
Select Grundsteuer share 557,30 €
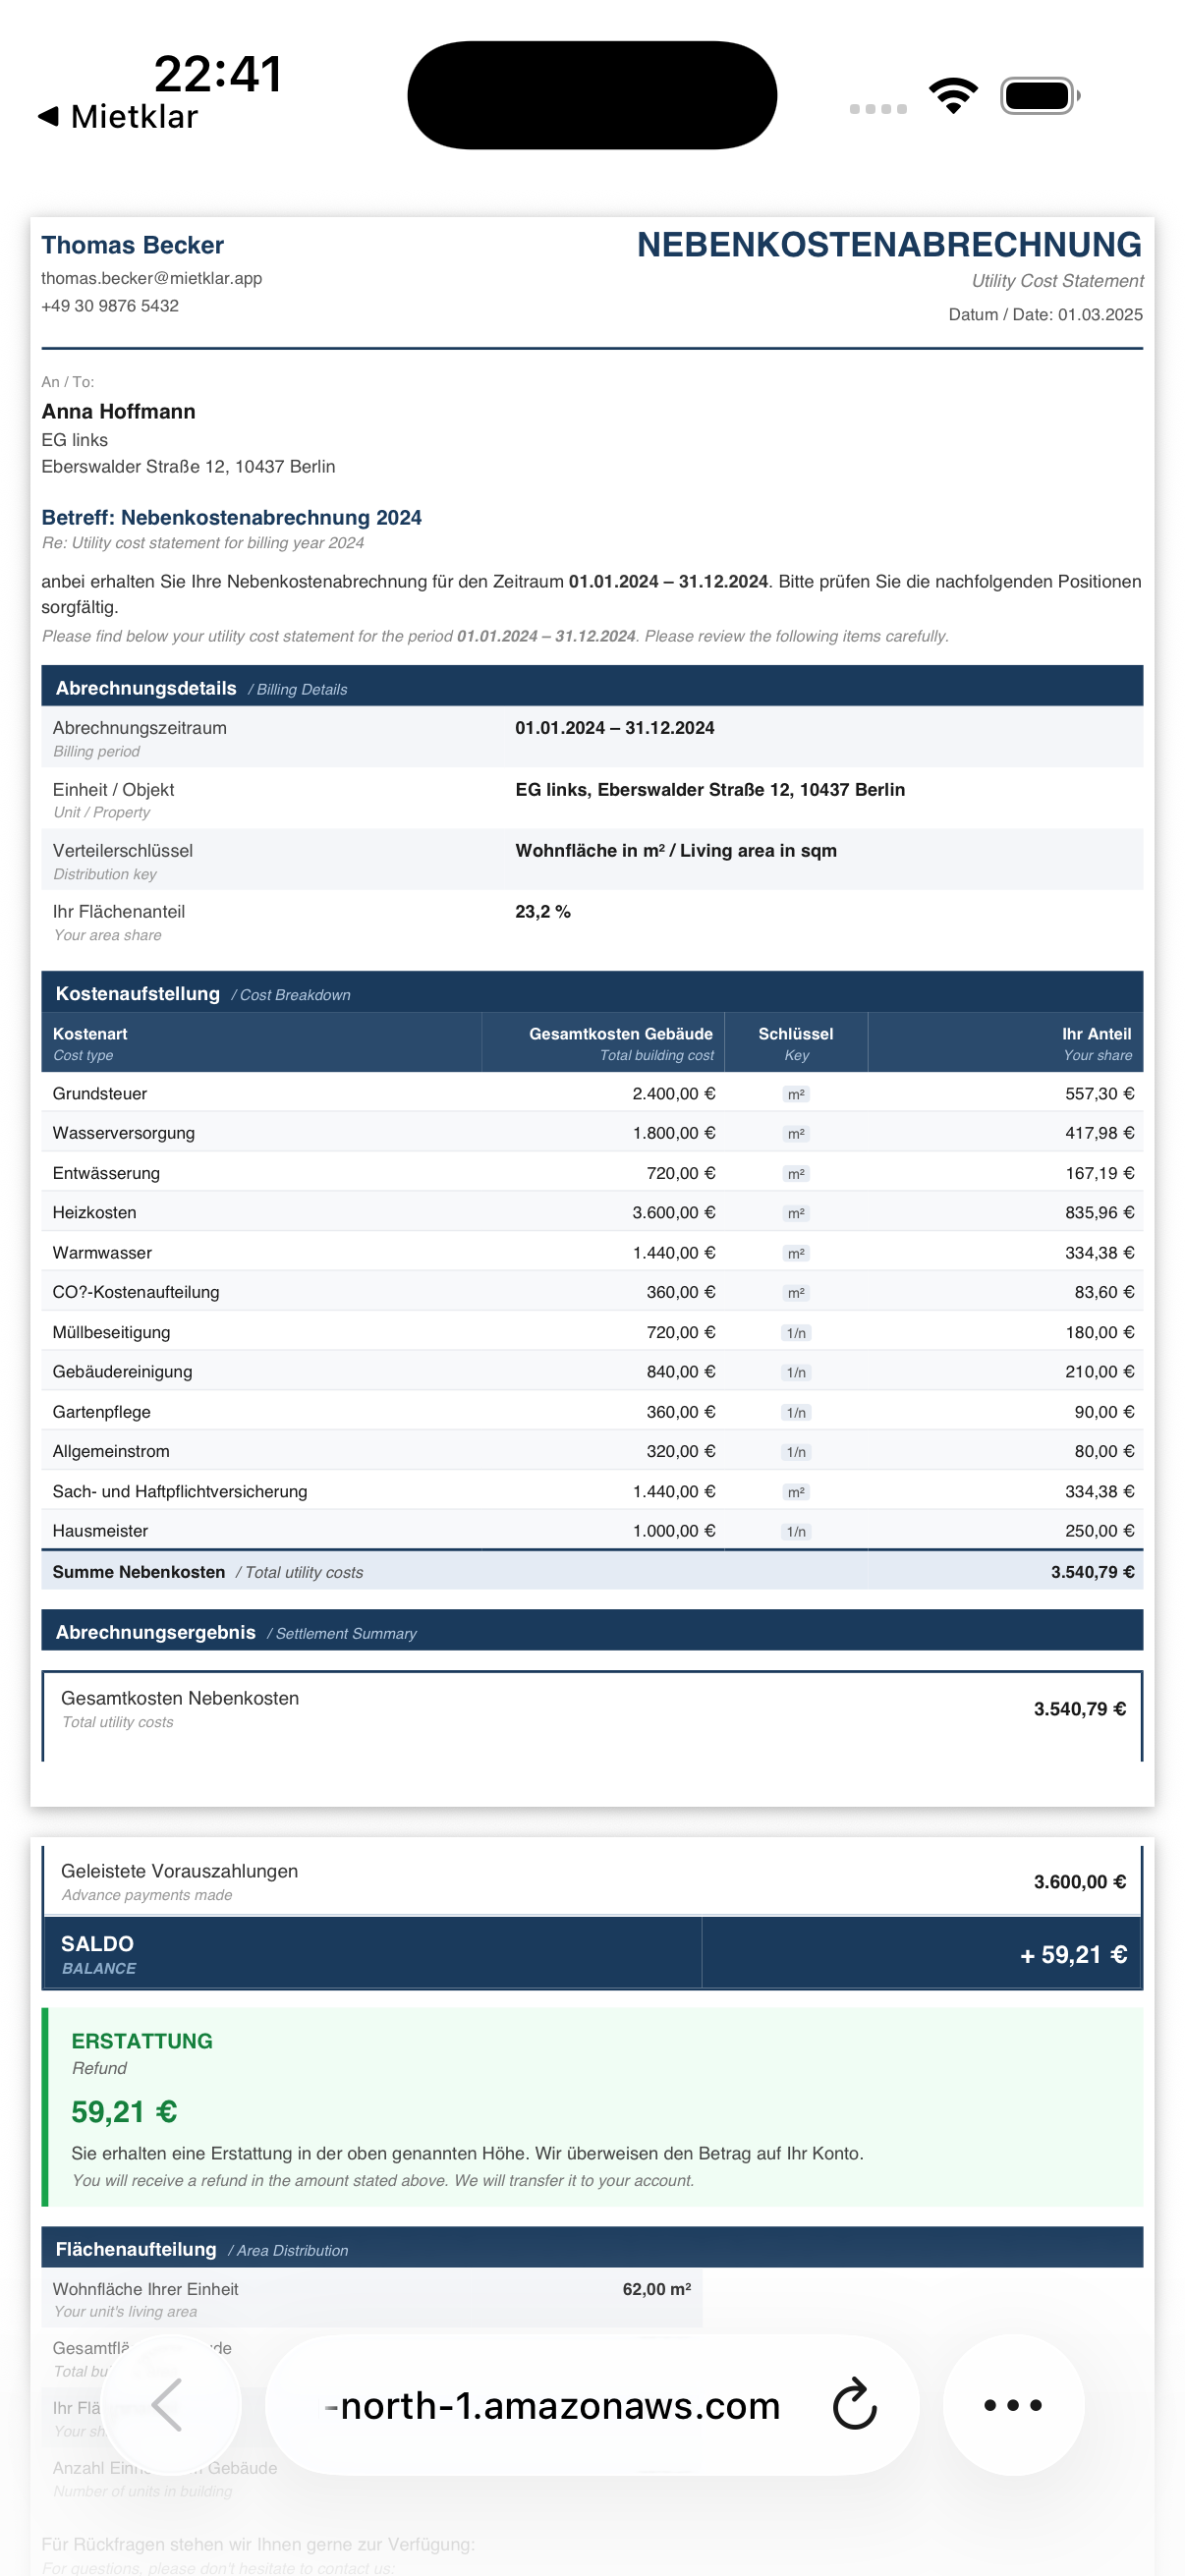[x=1099, y=1093]
